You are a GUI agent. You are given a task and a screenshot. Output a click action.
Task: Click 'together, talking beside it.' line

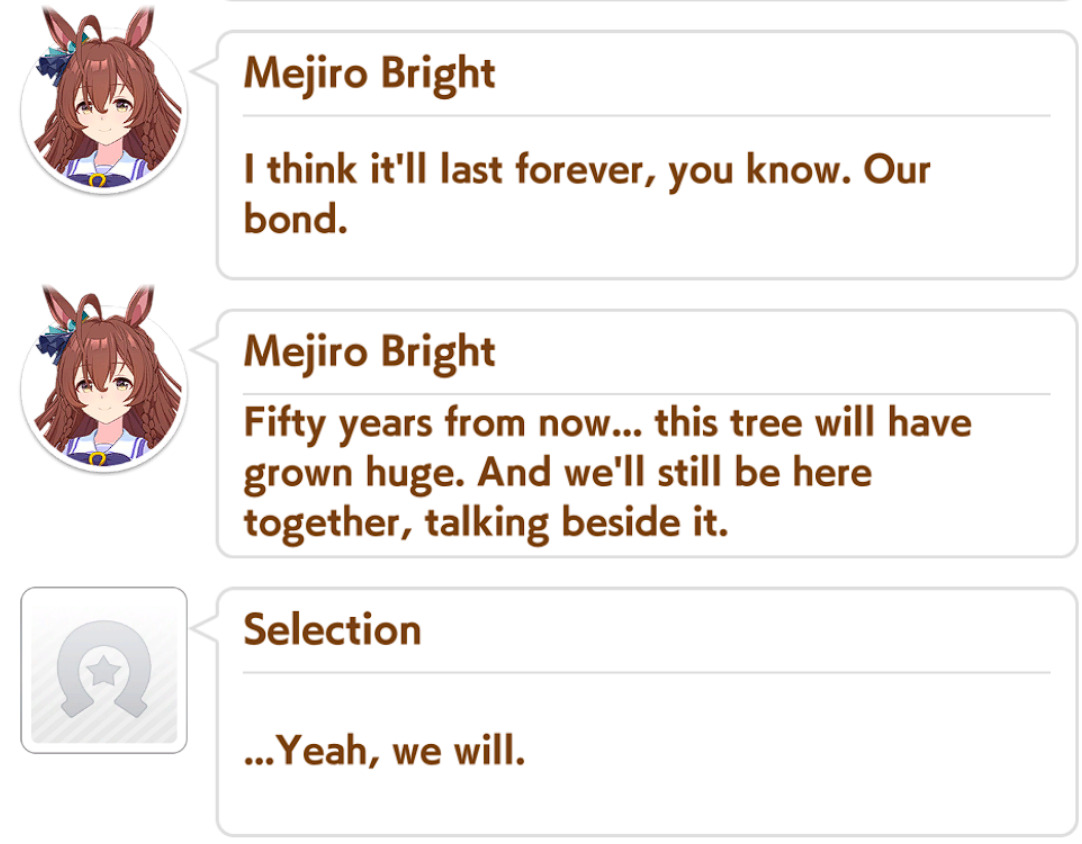pos(486,523)
